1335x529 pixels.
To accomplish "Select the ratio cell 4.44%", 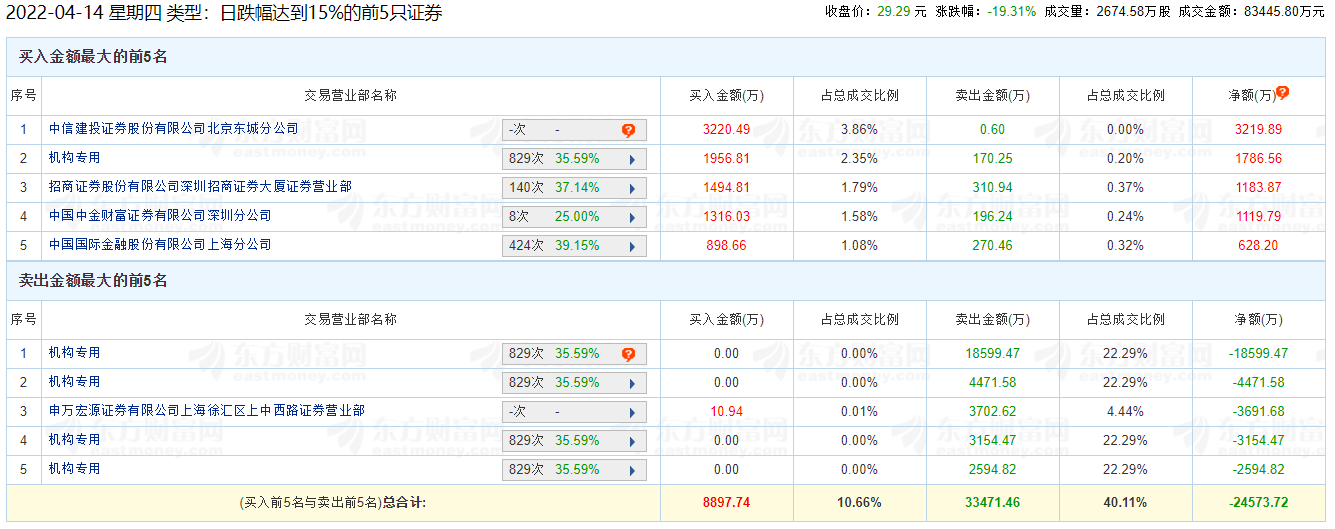I will point(1125,412).
